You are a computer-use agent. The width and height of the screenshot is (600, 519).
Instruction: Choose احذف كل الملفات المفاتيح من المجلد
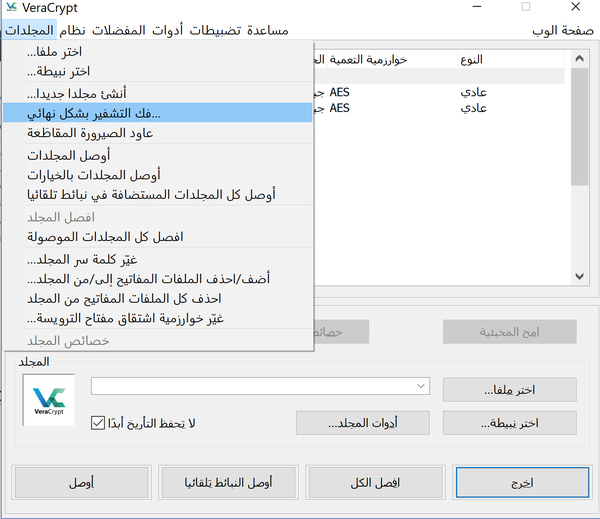[x=158, y=299]
